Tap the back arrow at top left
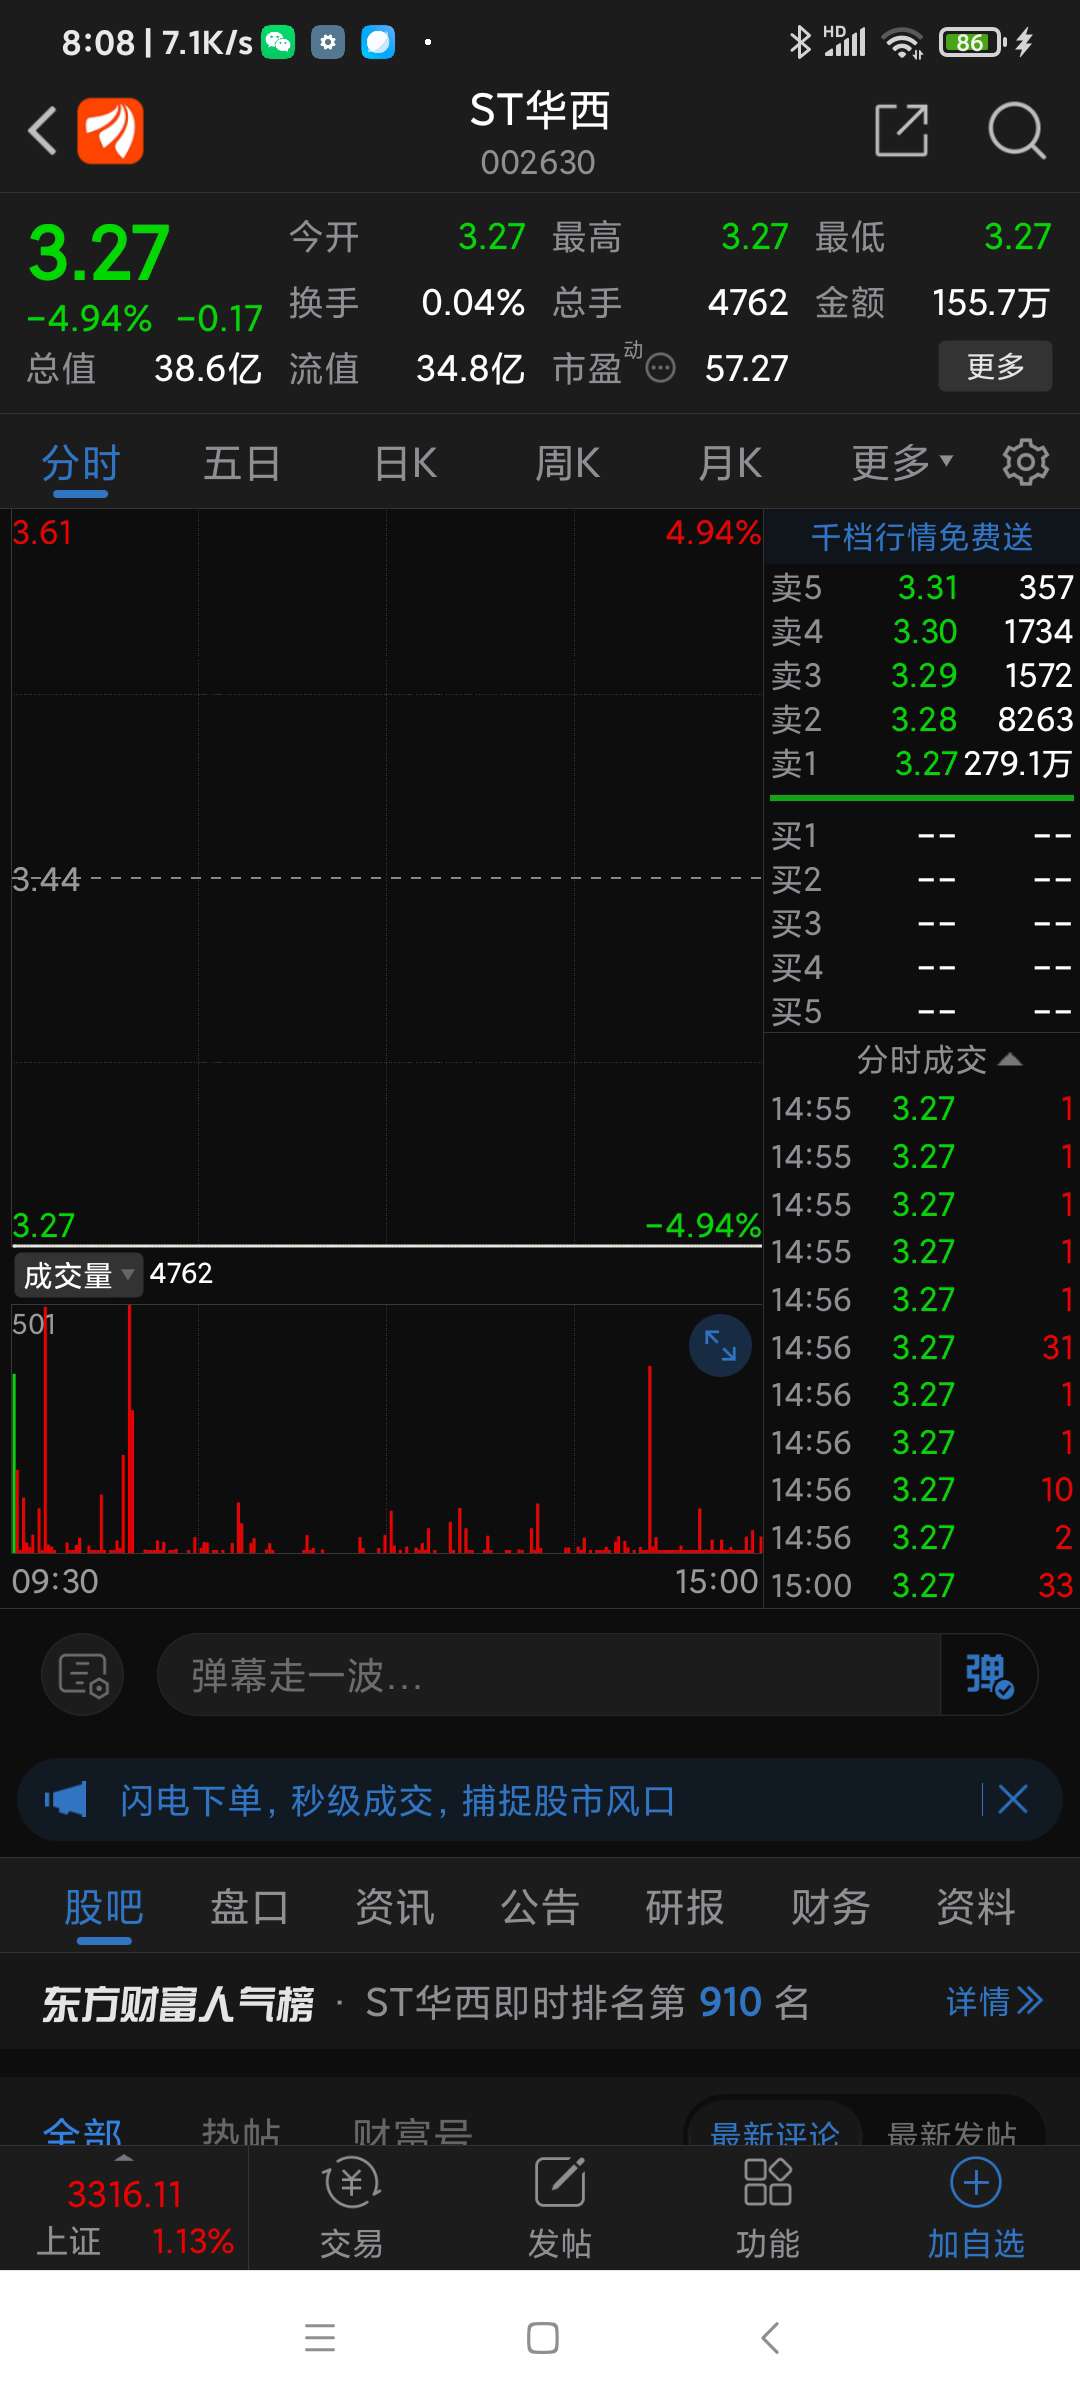1080x2400 pixels. point(42,131)
